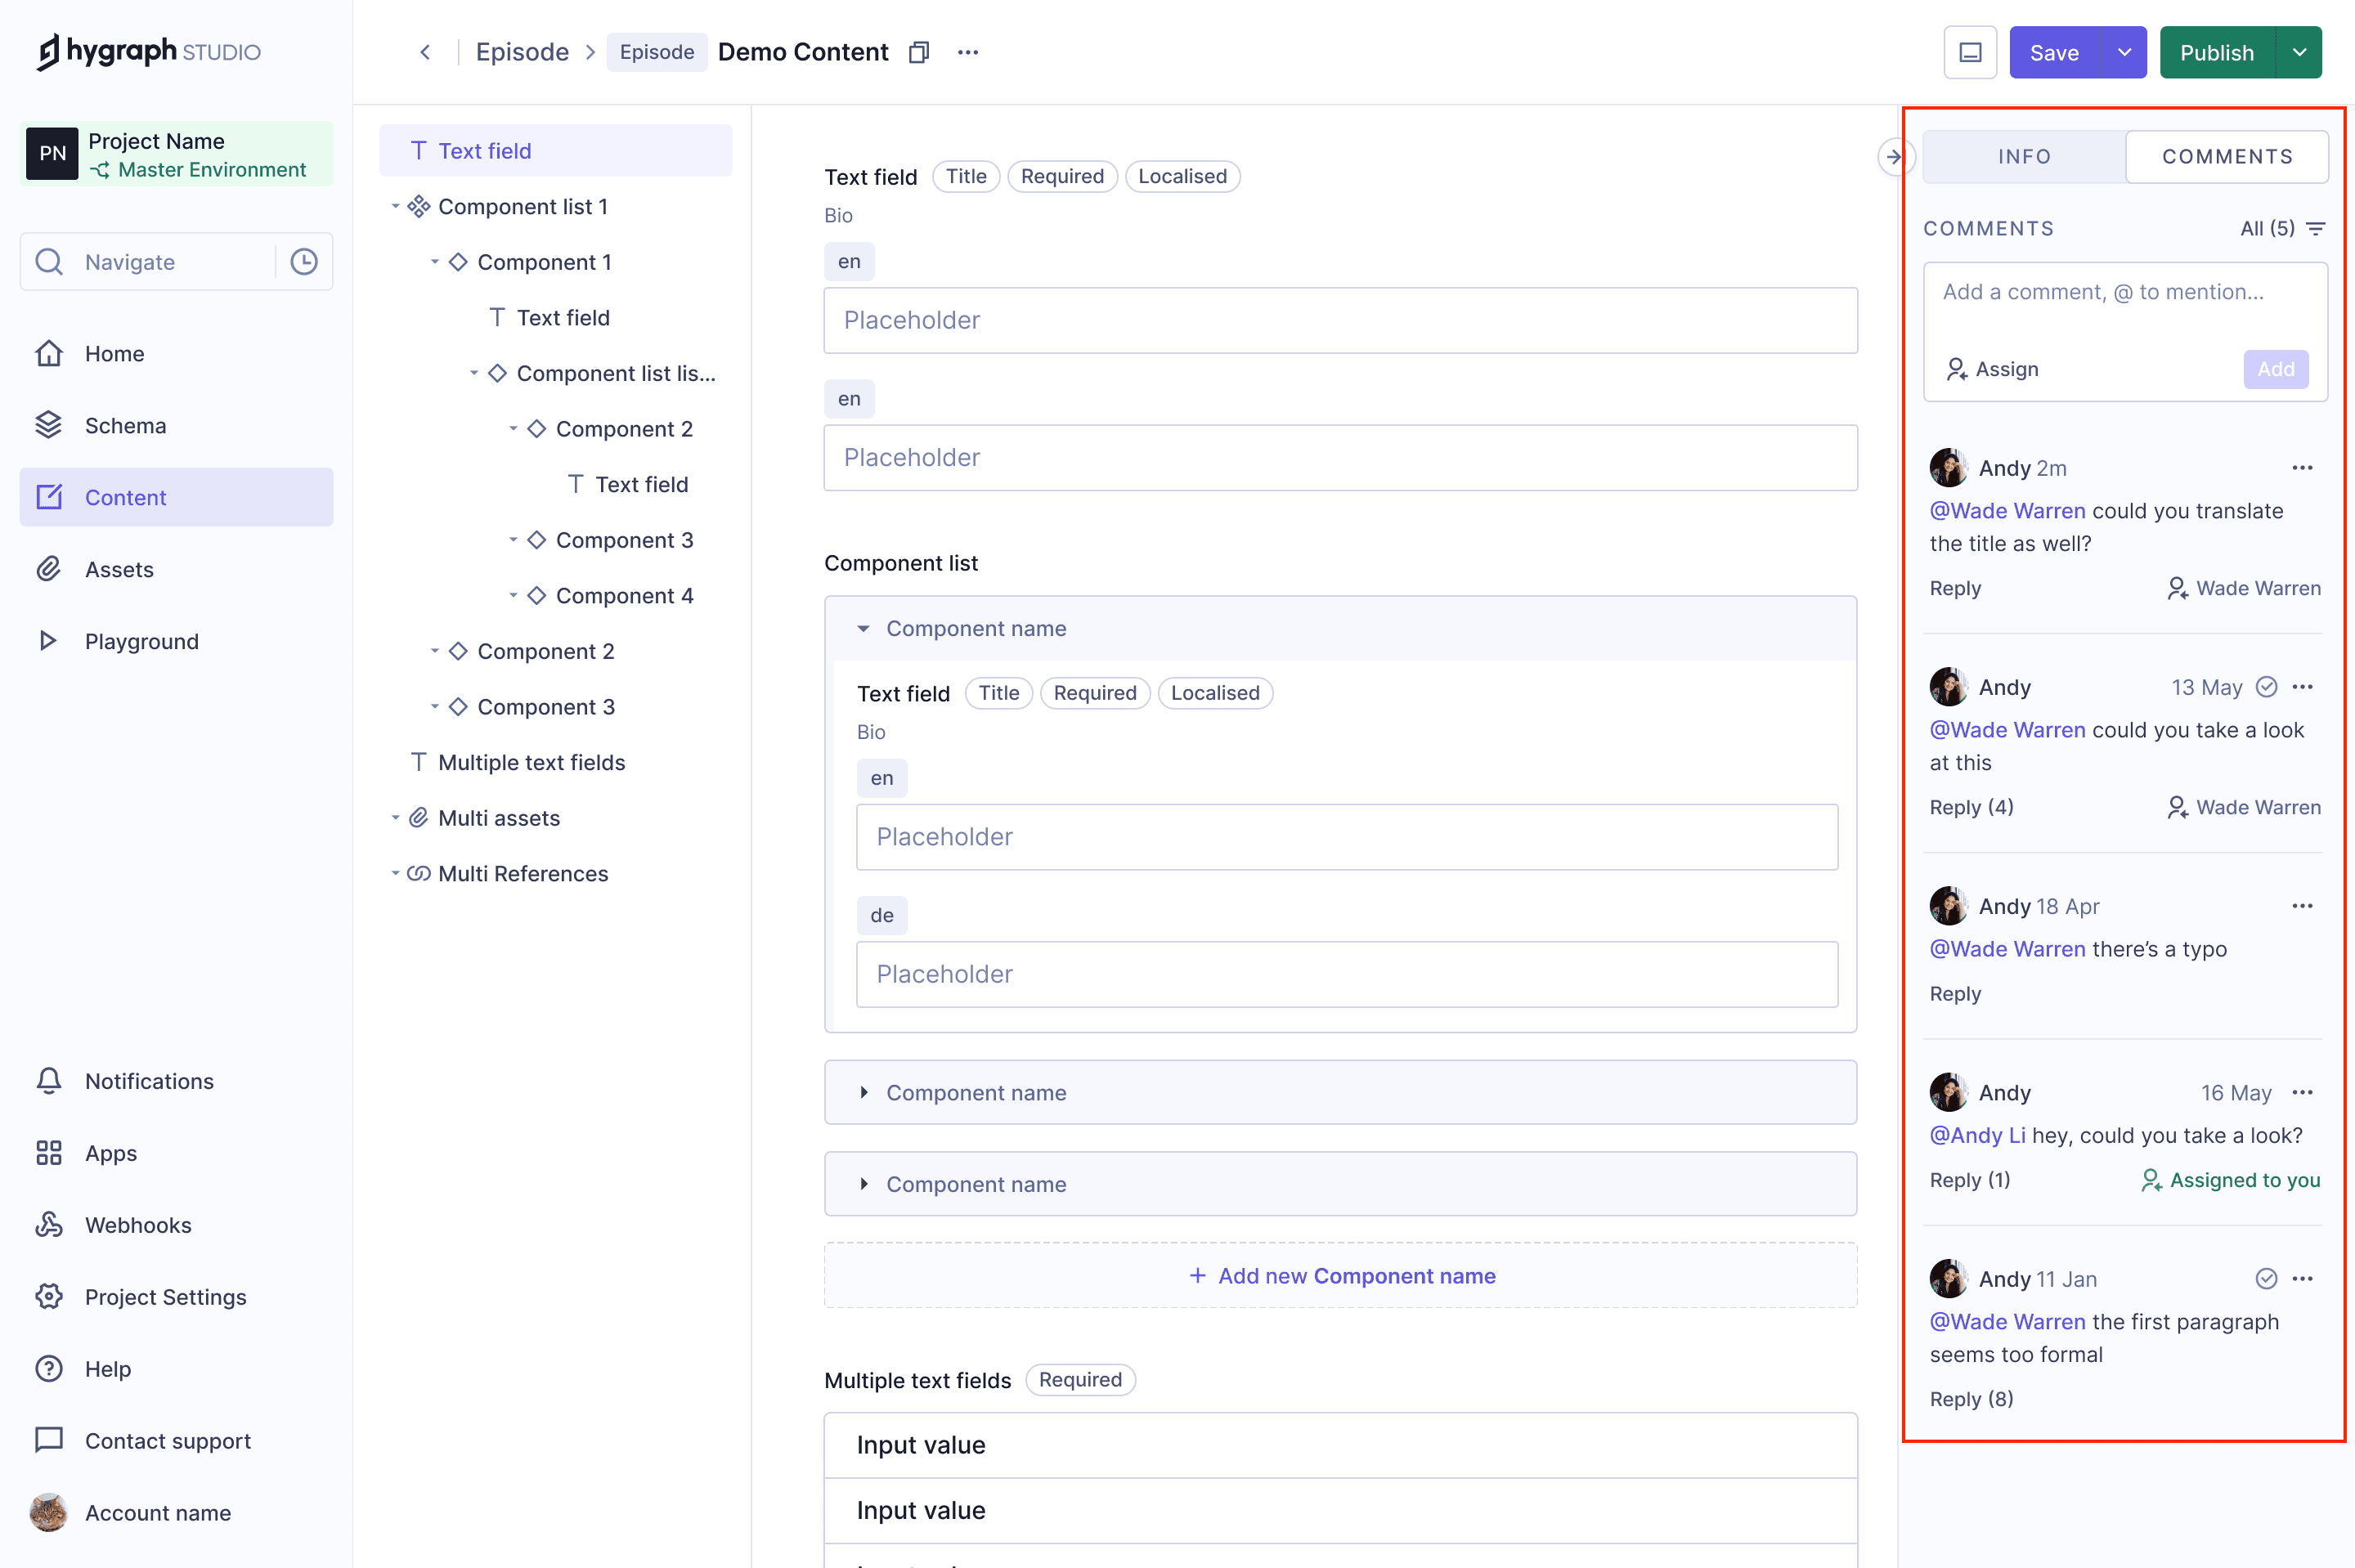This screenshot has height=1568, width=2355.
Task: Select Multiple text fields in the field tree
Action: 531,763
